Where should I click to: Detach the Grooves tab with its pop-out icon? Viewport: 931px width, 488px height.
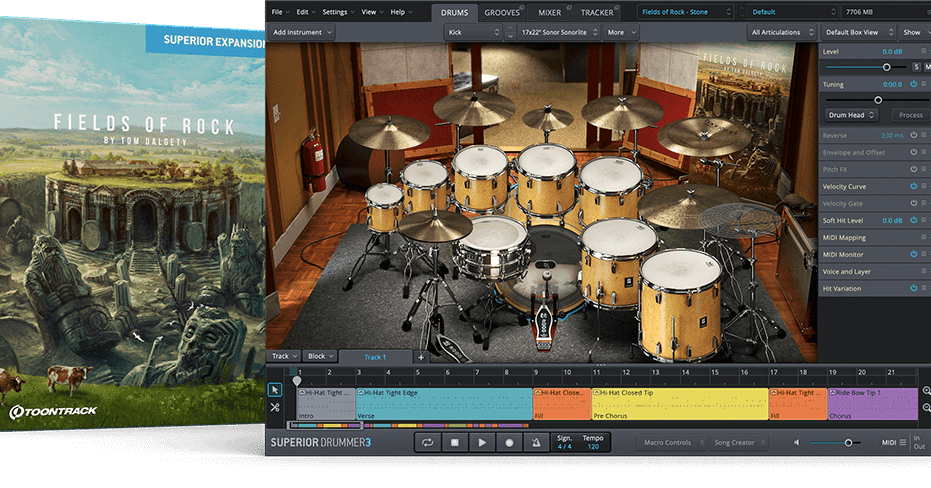pyautogui.click(x=522, y=7)
